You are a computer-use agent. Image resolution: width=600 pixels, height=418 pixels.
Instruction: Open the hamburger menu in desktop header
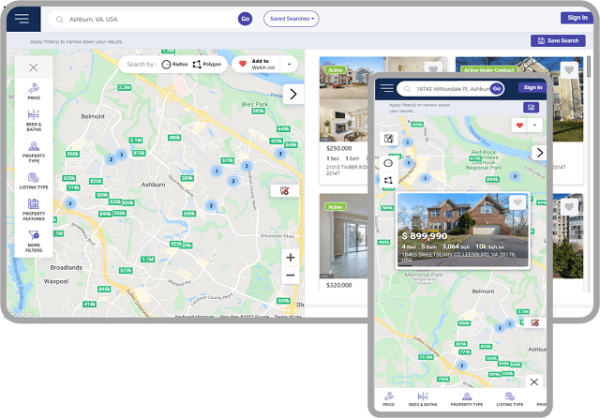tap(21, 18)
